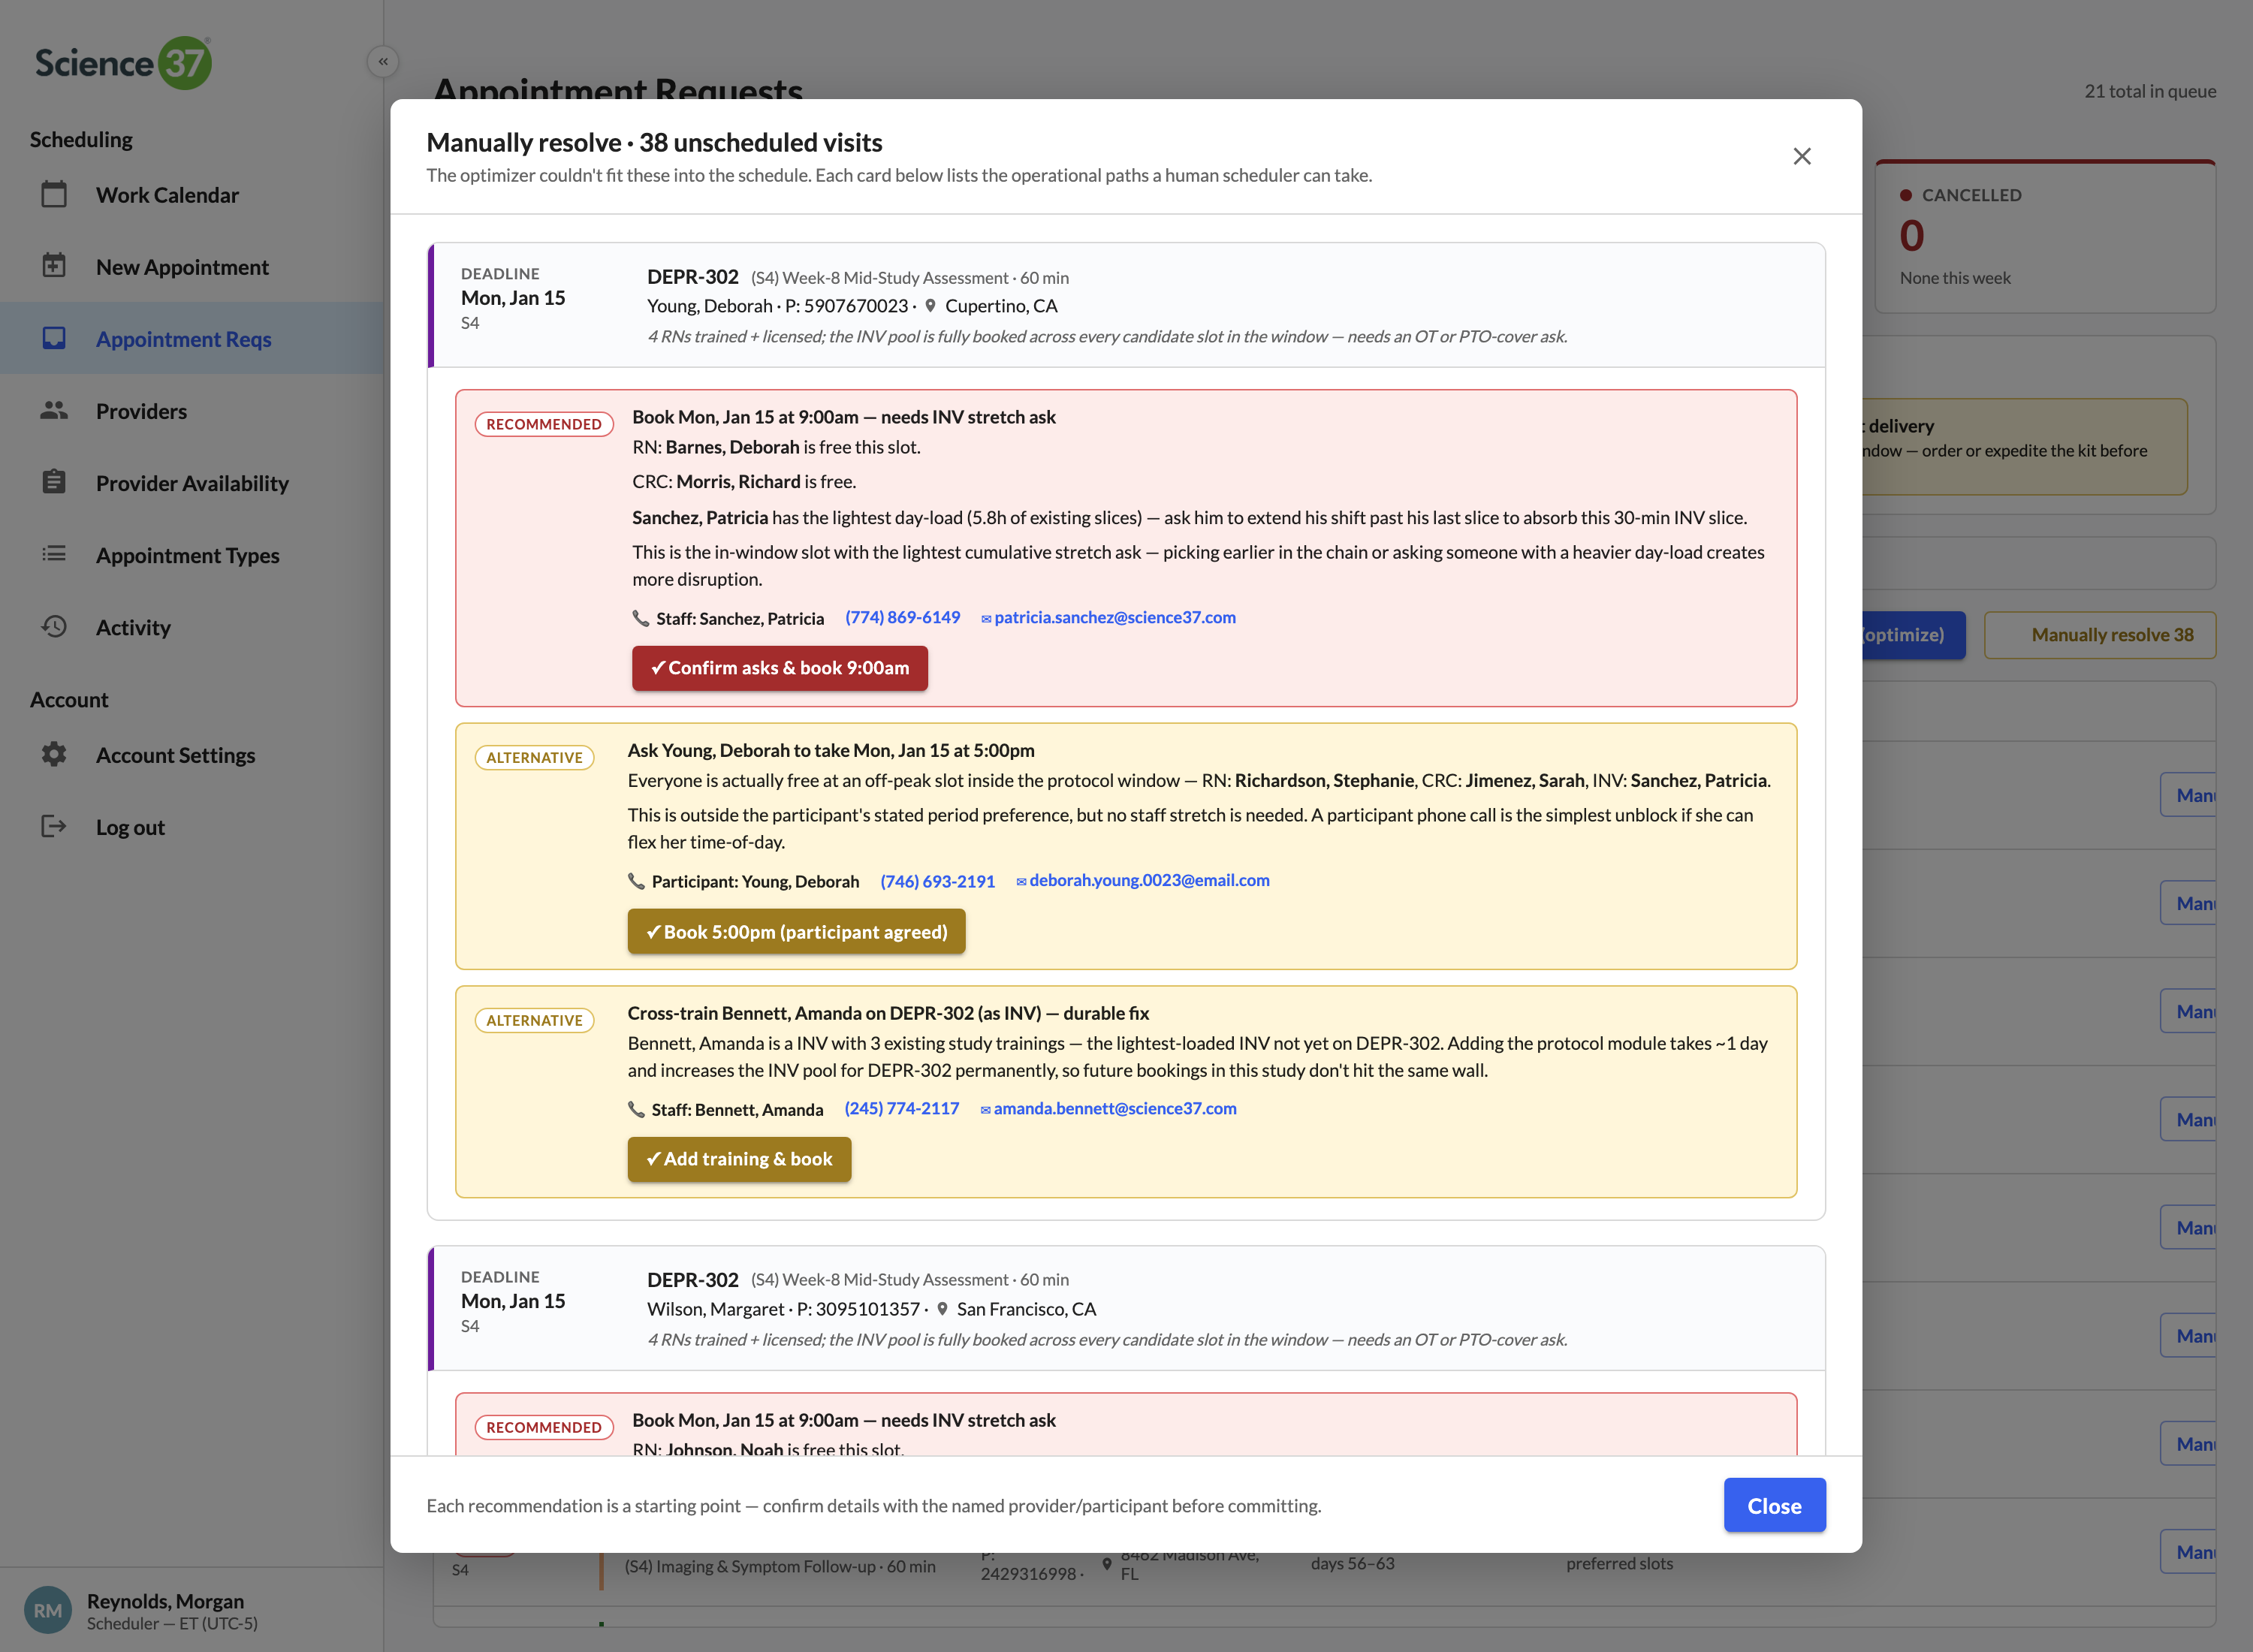Click the location pin next to San Francisco, CA
Viewport: 2253px width, 1652px height.
(x=942, y=1309)
